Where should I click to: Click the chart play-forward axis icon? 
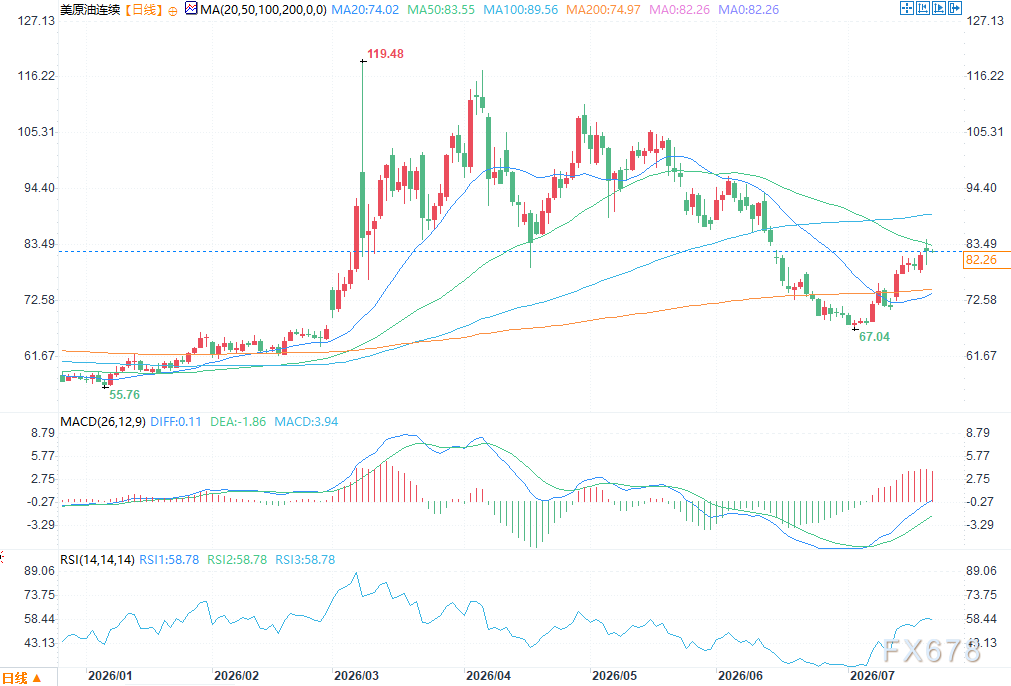click(939, 8)
